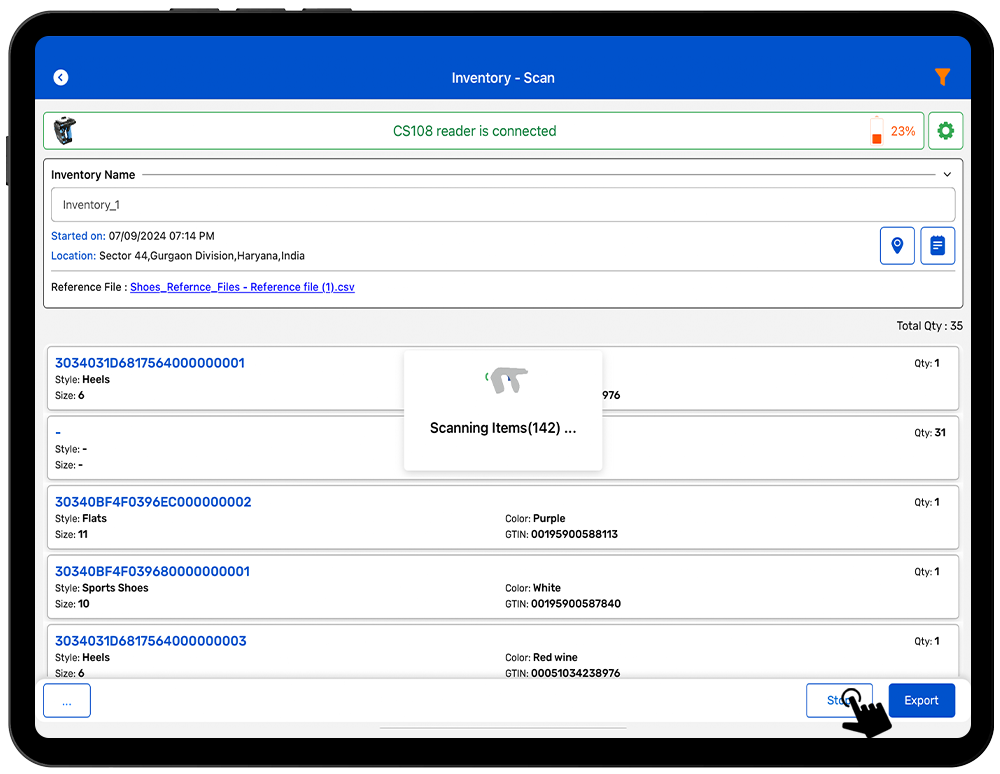Select tag 3034031D6817564000000003 item
Screen dimensions: 1000x774
pos(150,641)
